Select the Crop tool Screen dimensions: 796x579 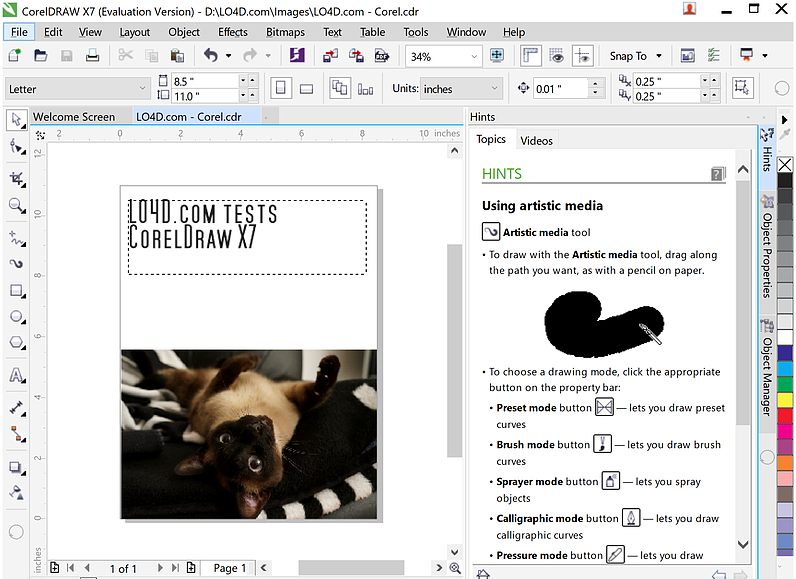click(x=17, y=179)
